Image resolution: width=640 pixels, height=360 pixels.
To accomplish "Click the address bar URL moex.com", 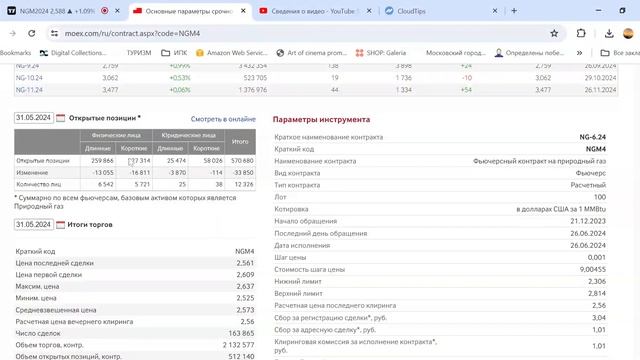I will 132,33.
